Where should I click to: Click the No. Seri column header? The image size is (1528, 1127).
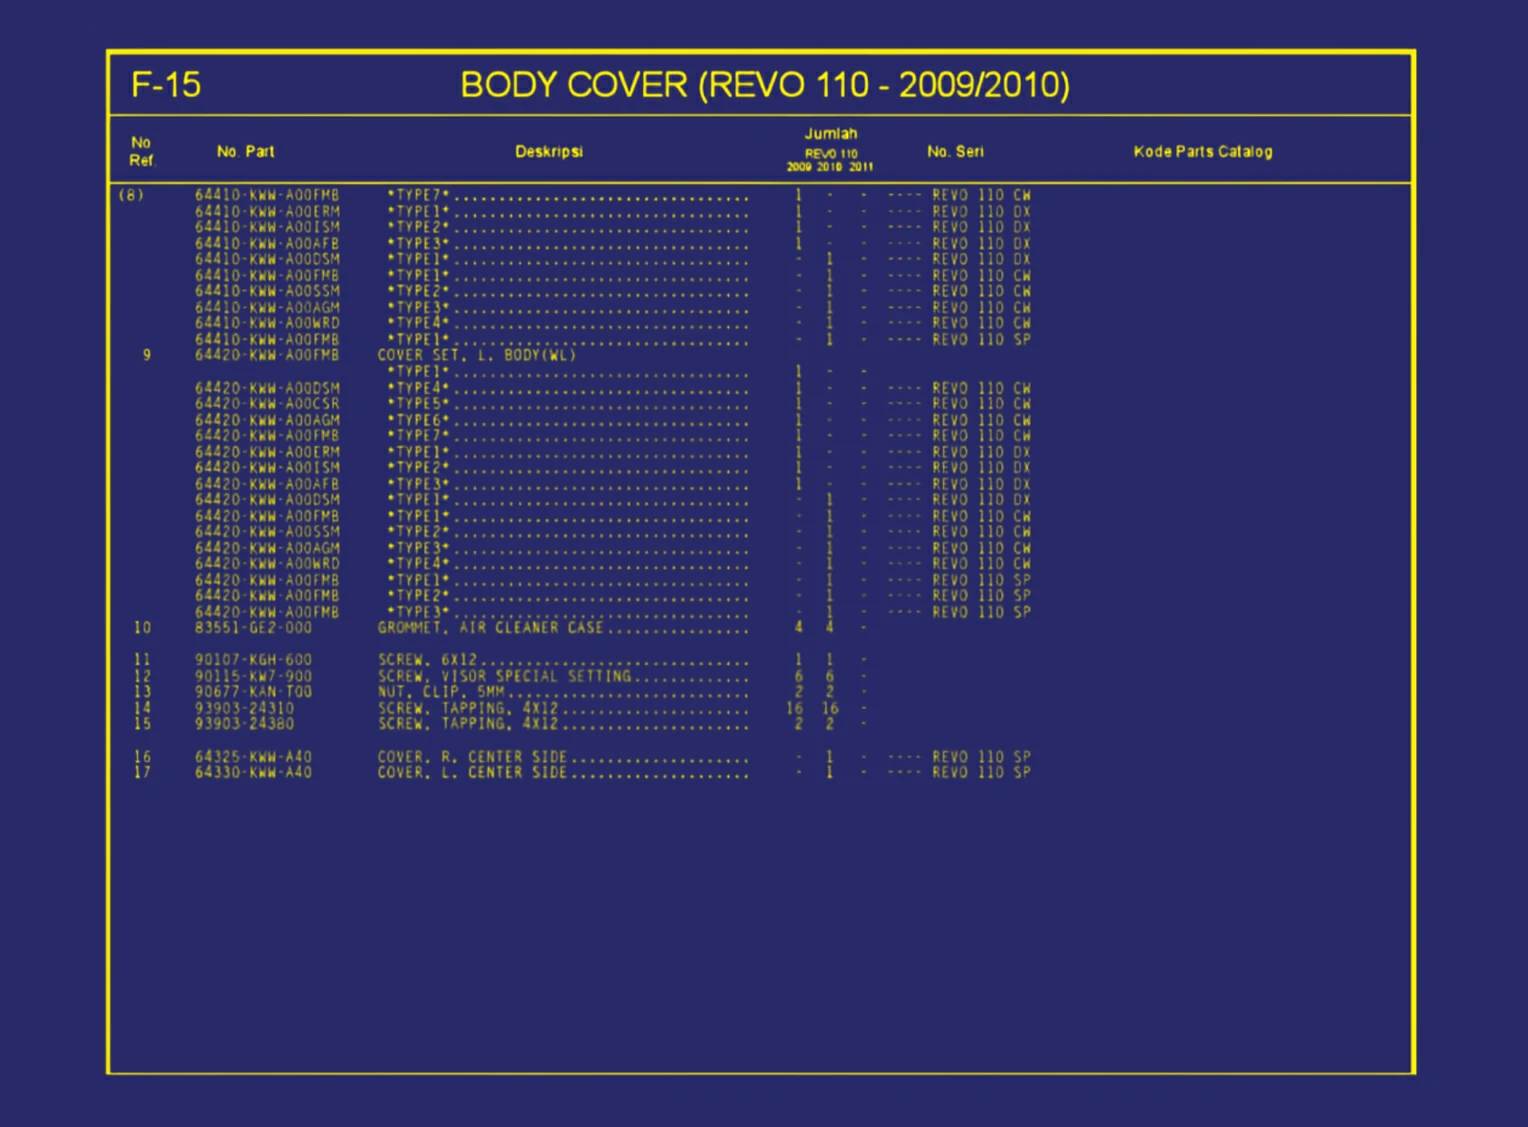click(x=956, y=151)
